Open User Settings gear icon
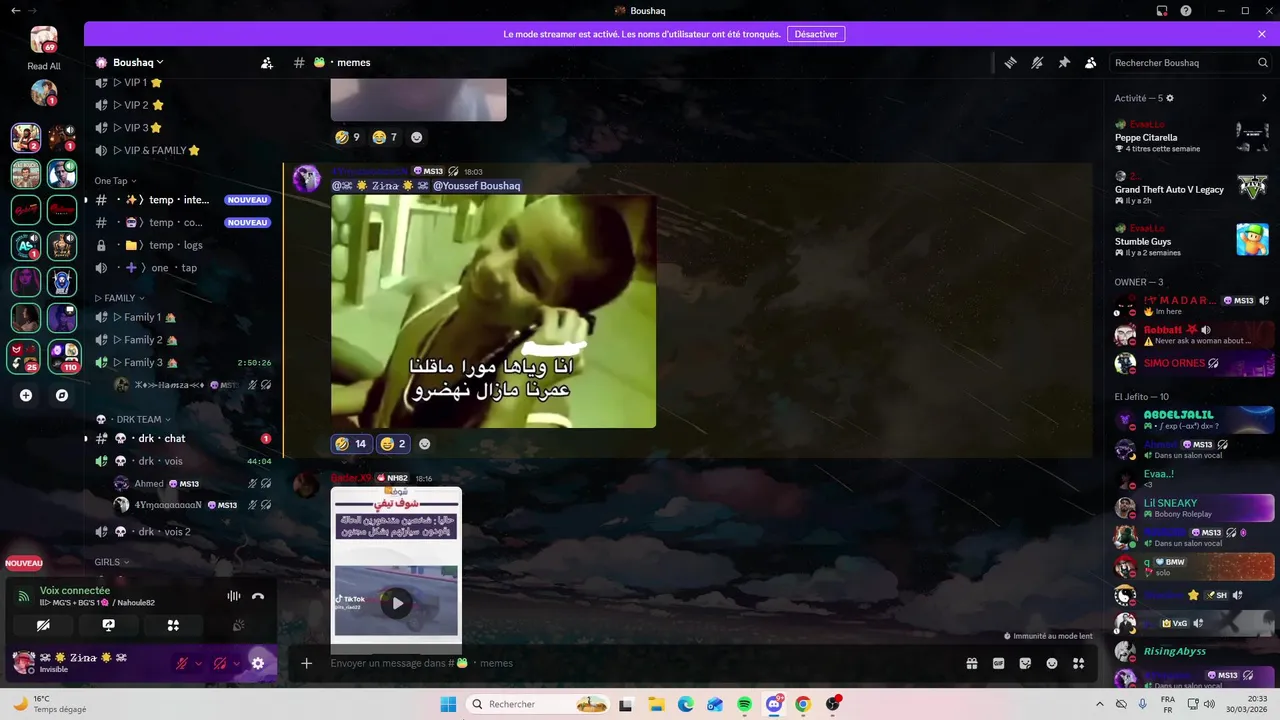1280x720 pixels. coord(258,663)
